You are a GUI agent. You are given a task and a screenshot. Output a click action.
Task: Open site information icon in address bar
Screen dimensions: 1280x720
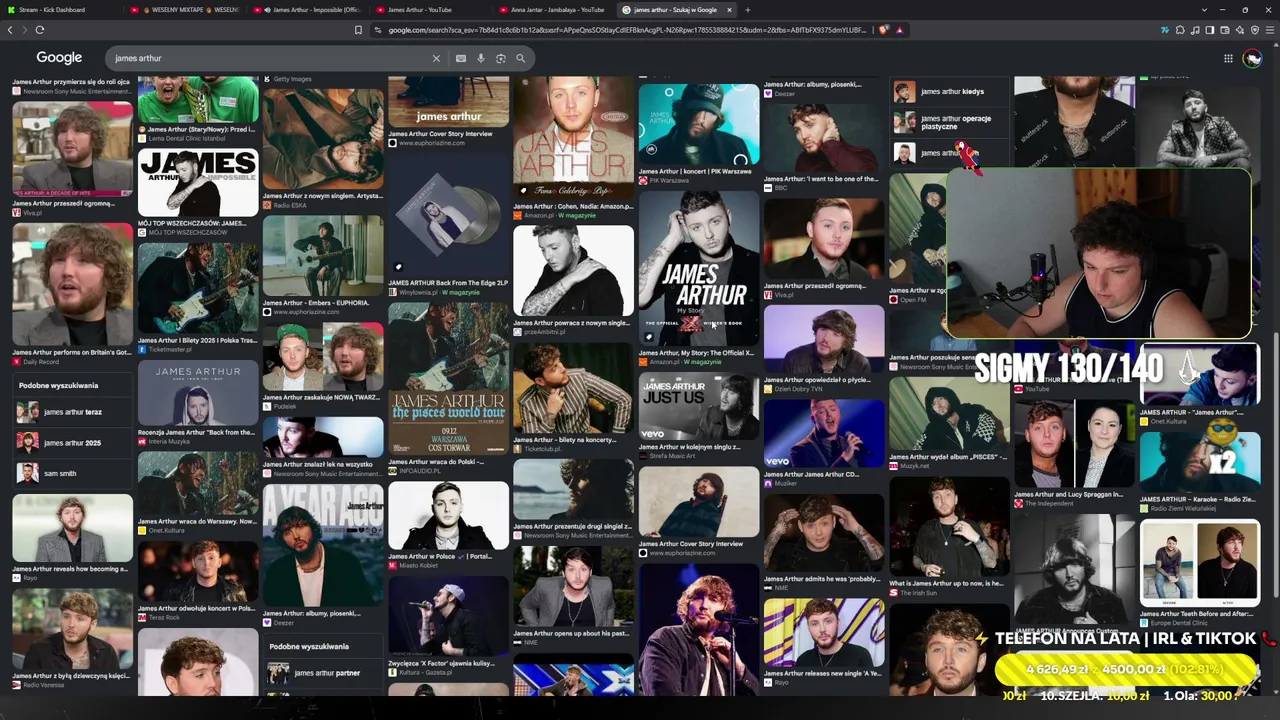(378, 30)
